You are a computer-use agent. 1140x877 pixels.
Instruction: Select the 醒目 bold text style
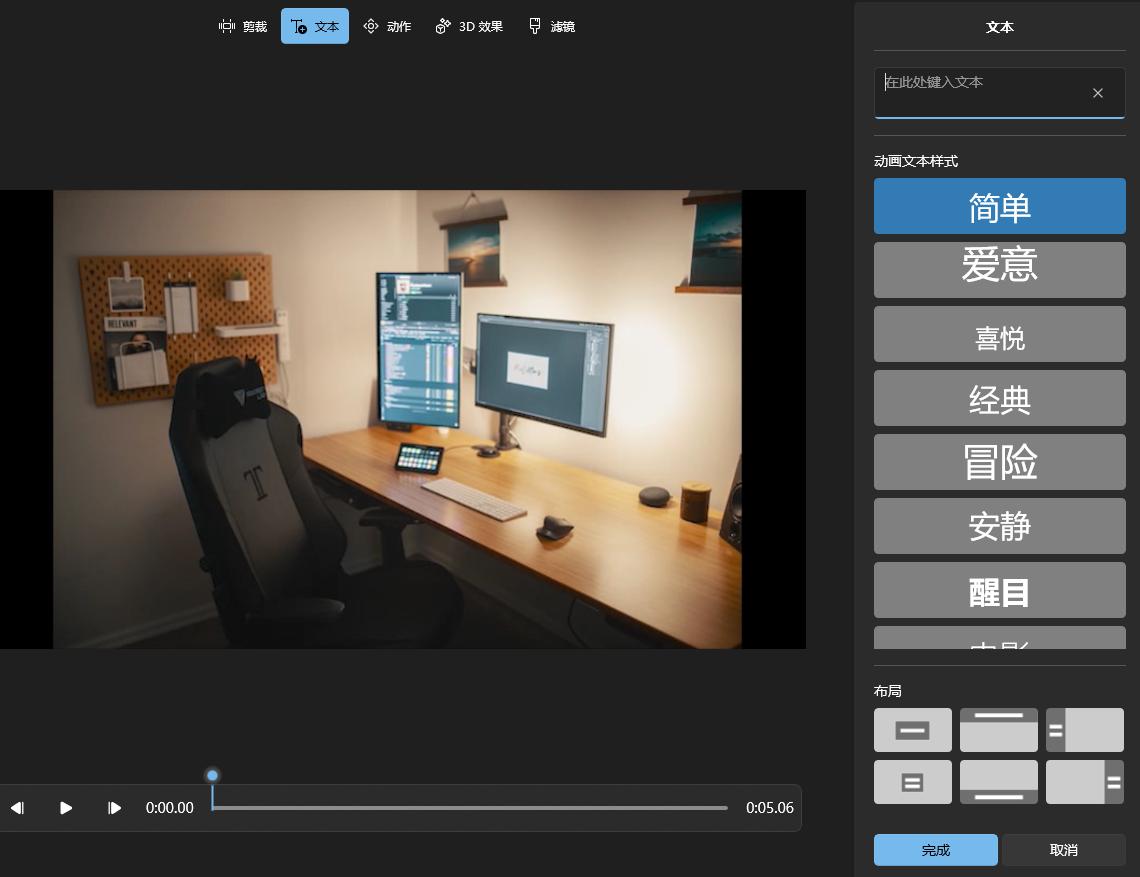[x=999, y=590]
